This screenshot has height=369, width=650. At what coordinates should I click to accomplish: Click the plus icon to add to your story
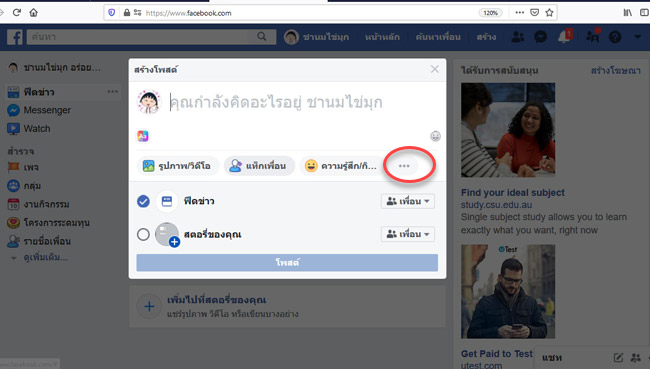click(x=149, y=306)
